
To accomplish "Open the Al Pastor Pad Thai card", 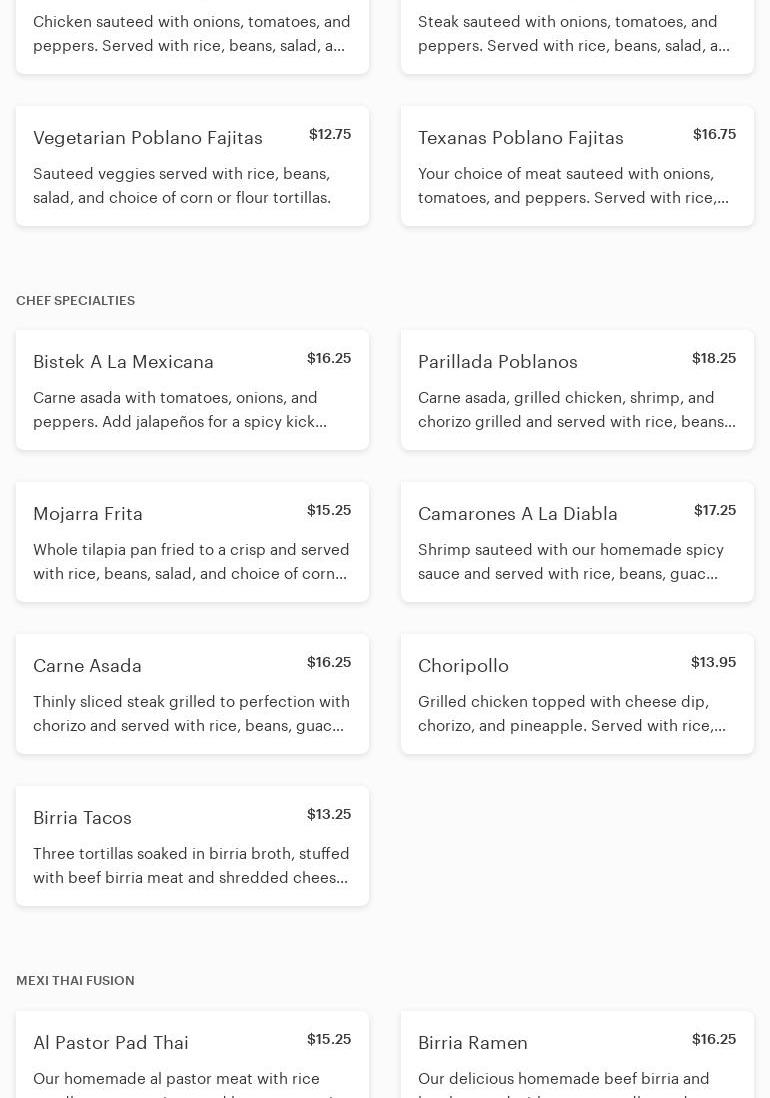I will 192,1056.
